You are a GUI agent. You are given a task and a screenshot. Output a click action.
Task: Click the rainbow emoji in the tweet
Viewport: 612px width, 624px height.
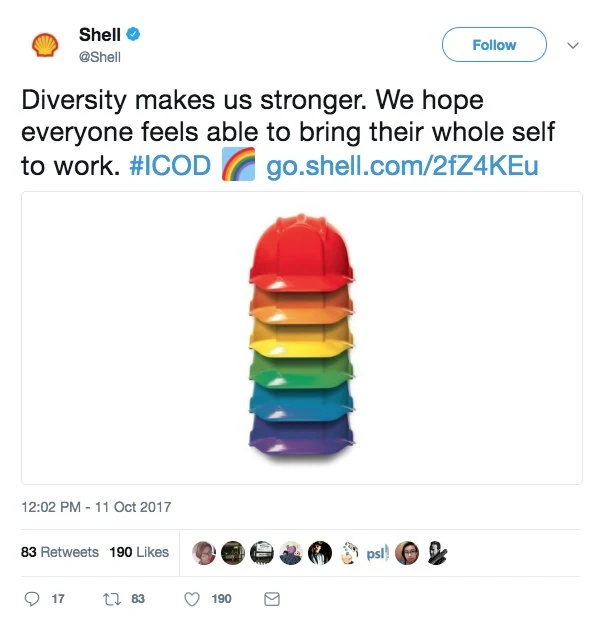(x=238, y=164)
